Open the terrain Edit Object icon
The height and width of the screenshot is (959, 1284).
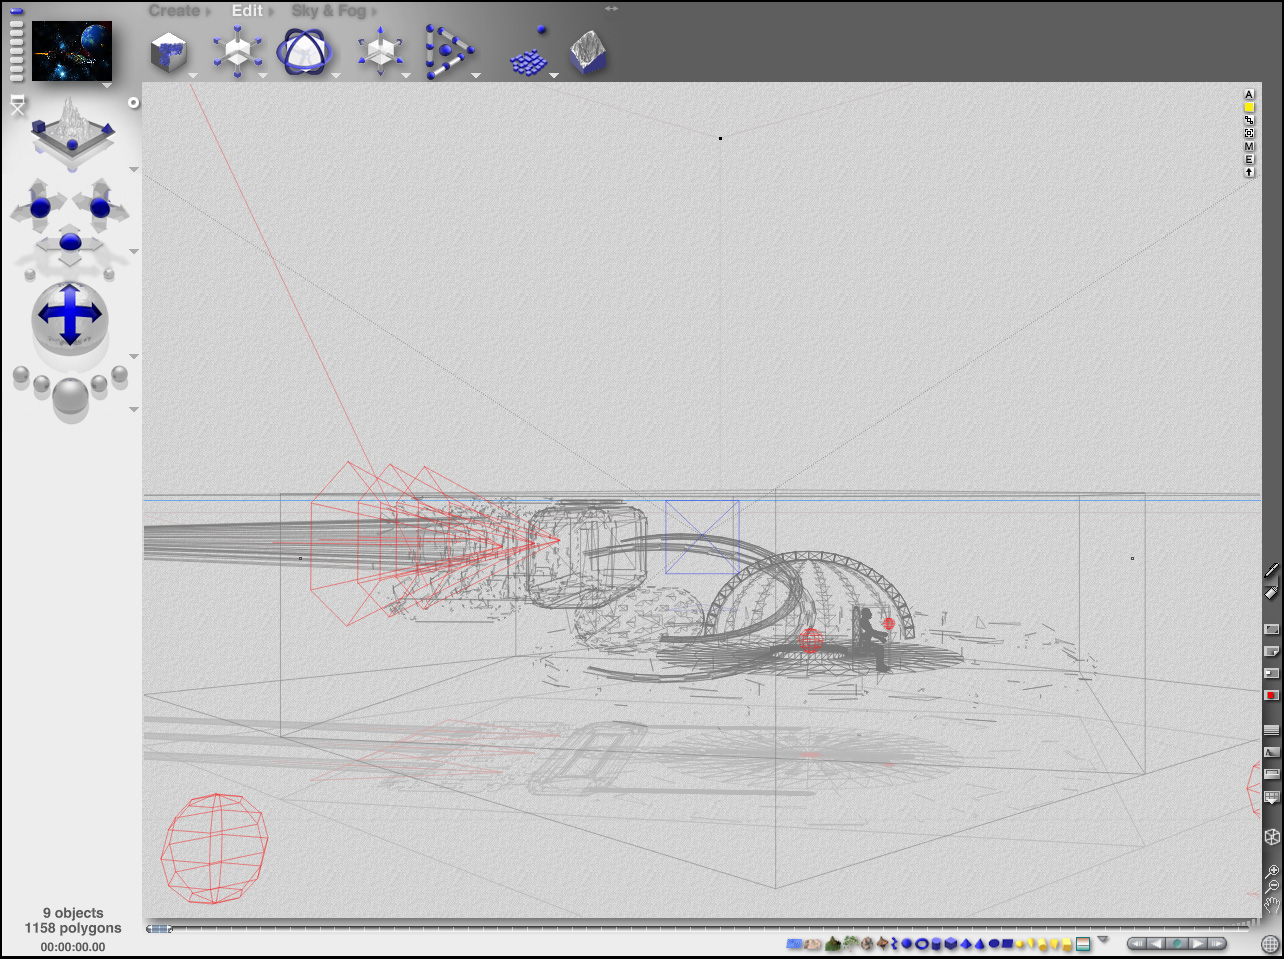(588, 53)
